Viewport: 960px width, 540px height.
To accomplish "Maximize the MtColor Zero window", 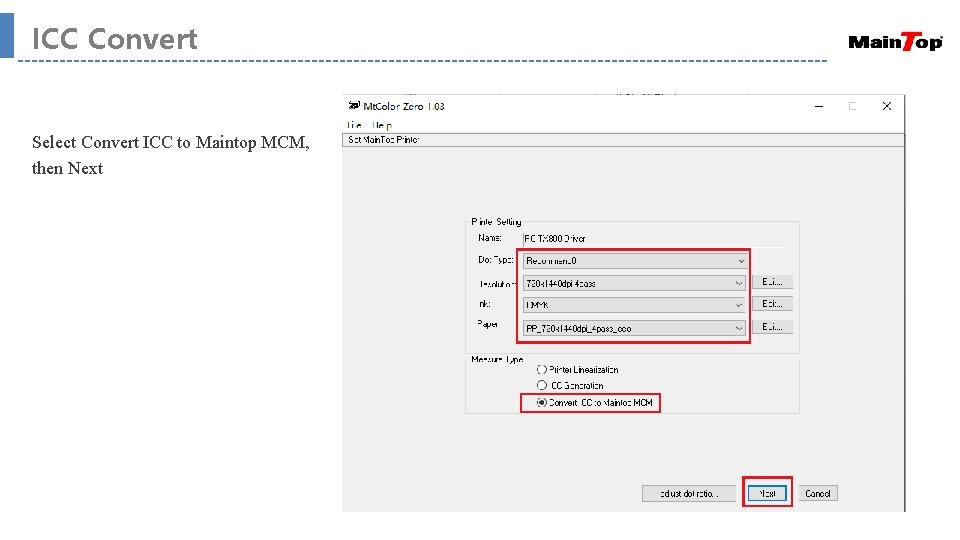I will (852, 107).
